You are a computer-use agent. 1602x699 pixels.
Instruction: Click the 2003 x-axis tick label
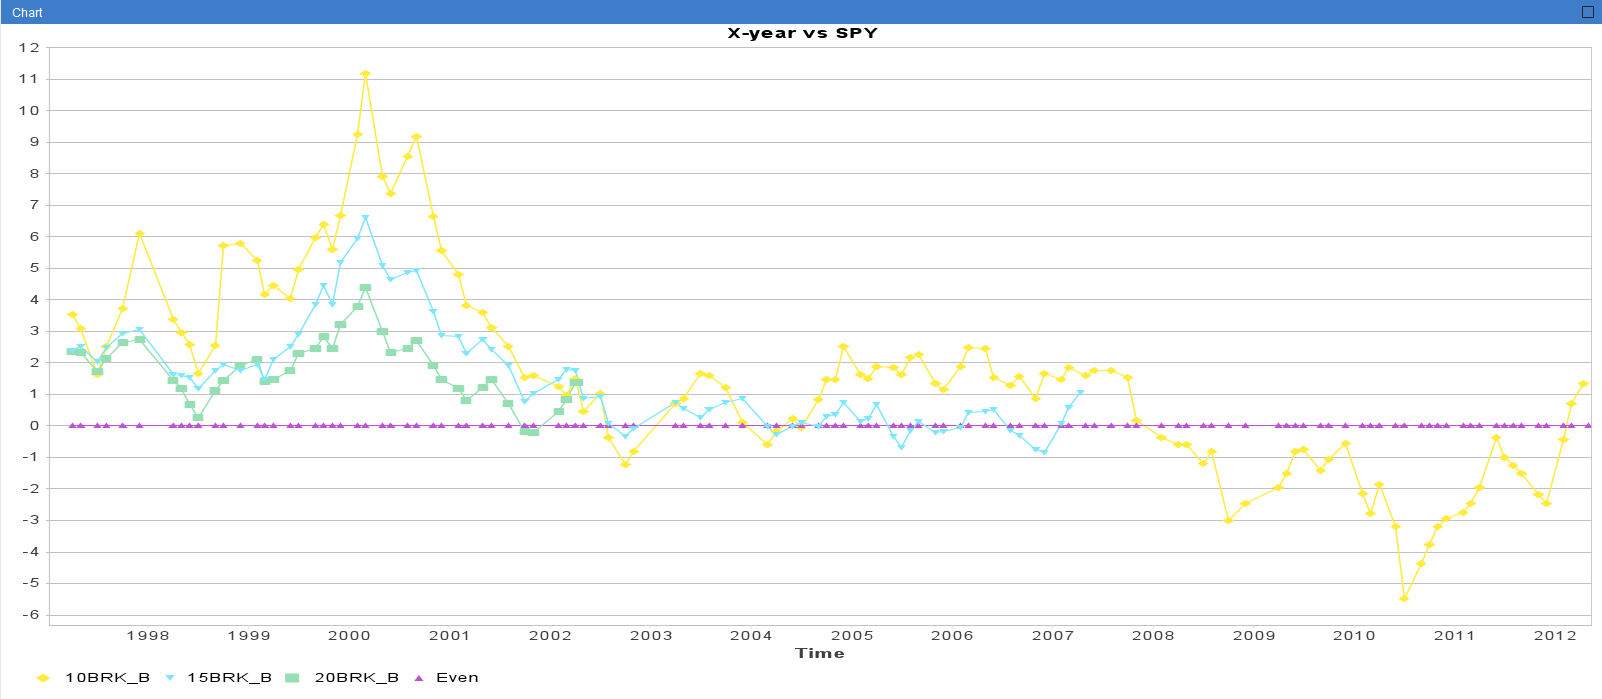(651, 635)
